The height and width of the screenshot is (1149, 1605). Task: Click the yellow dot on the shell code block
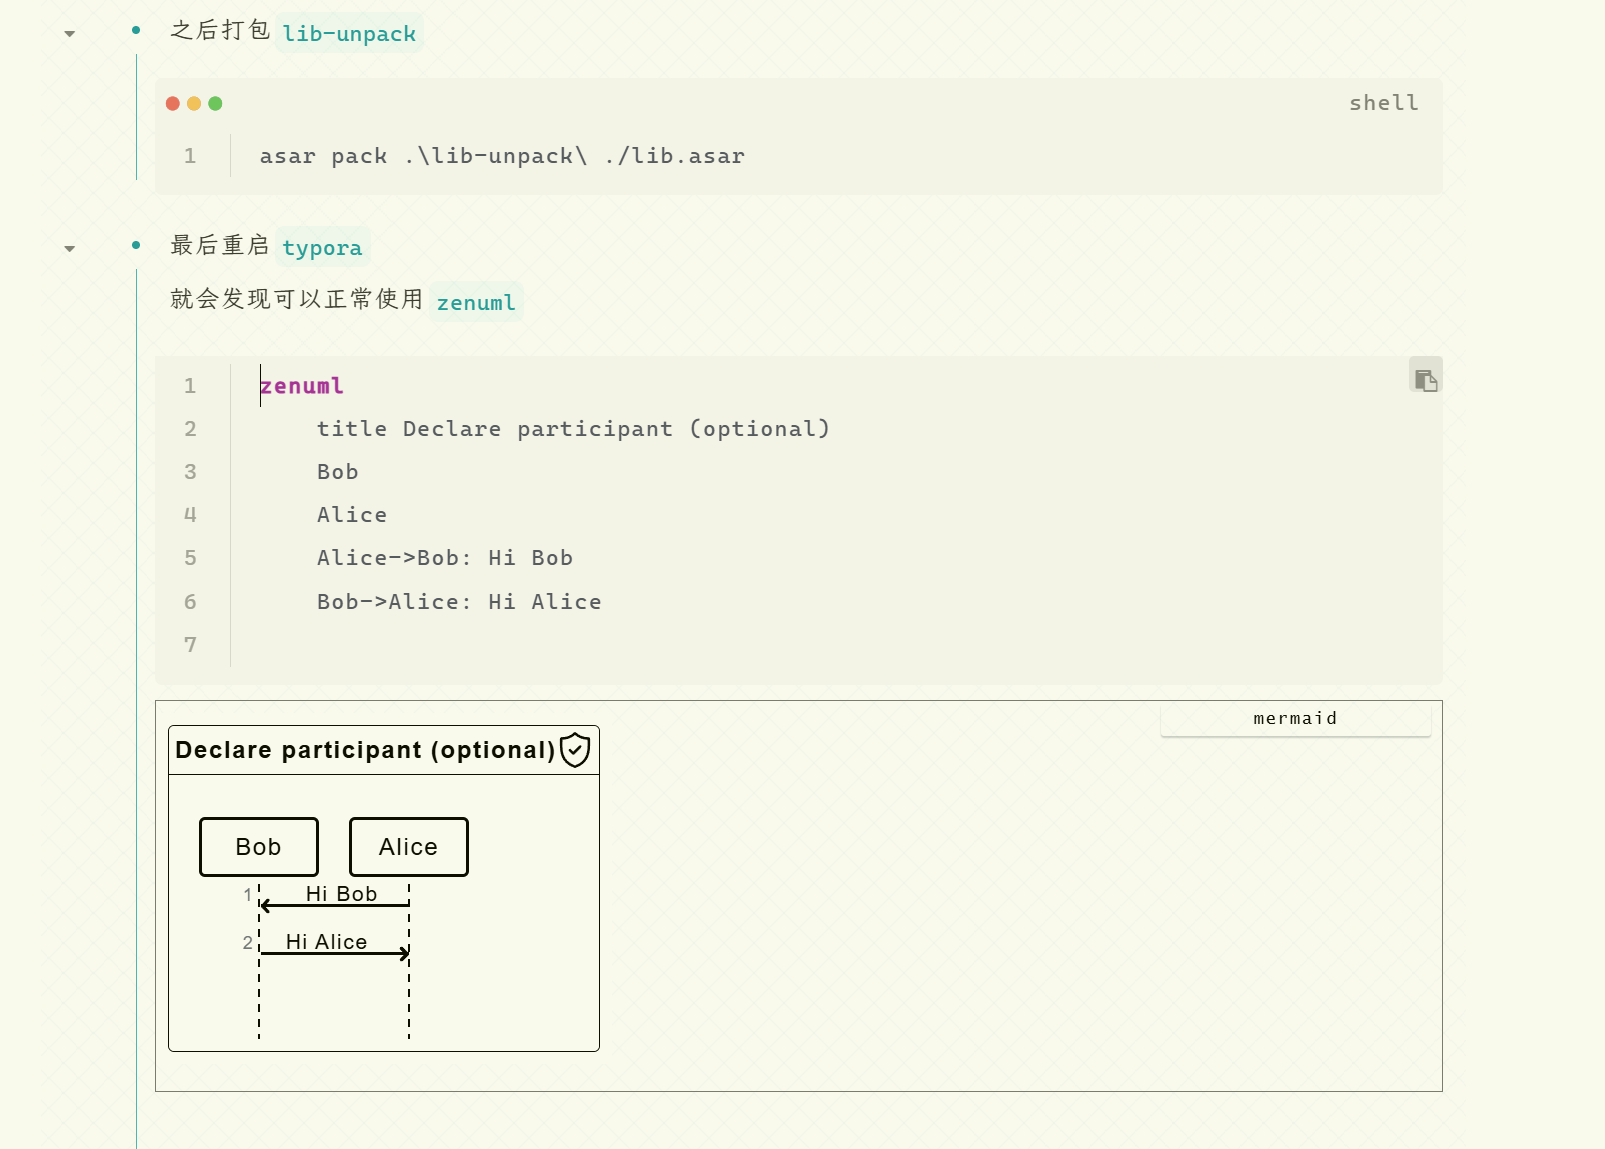(194, 103)
